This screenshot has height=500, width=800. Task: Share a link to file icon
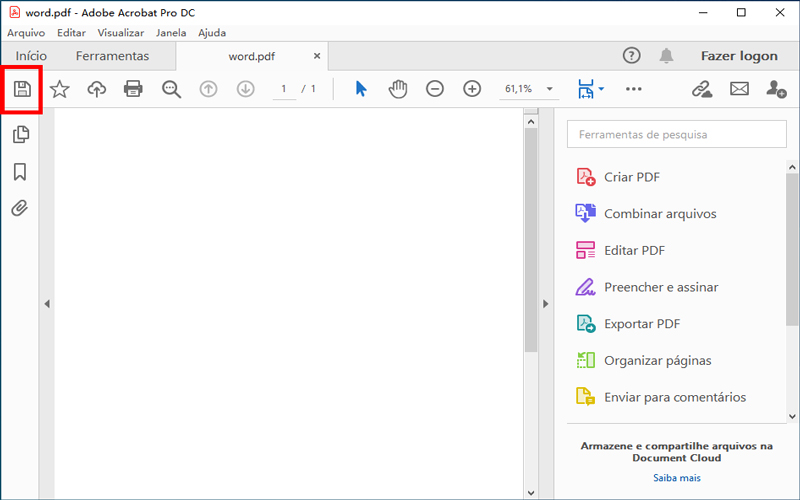(x=702, y=89)
